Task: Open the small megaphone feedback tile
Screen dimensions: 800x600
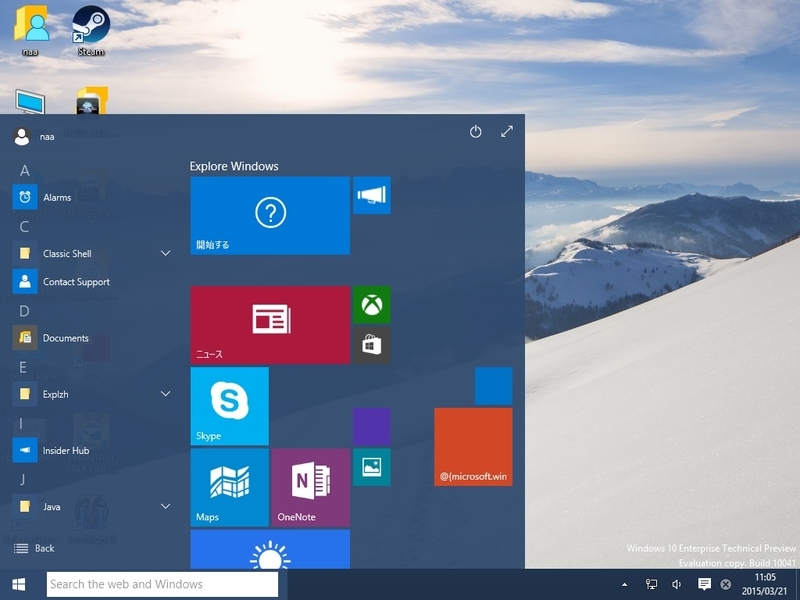Action: click(372, 195)
